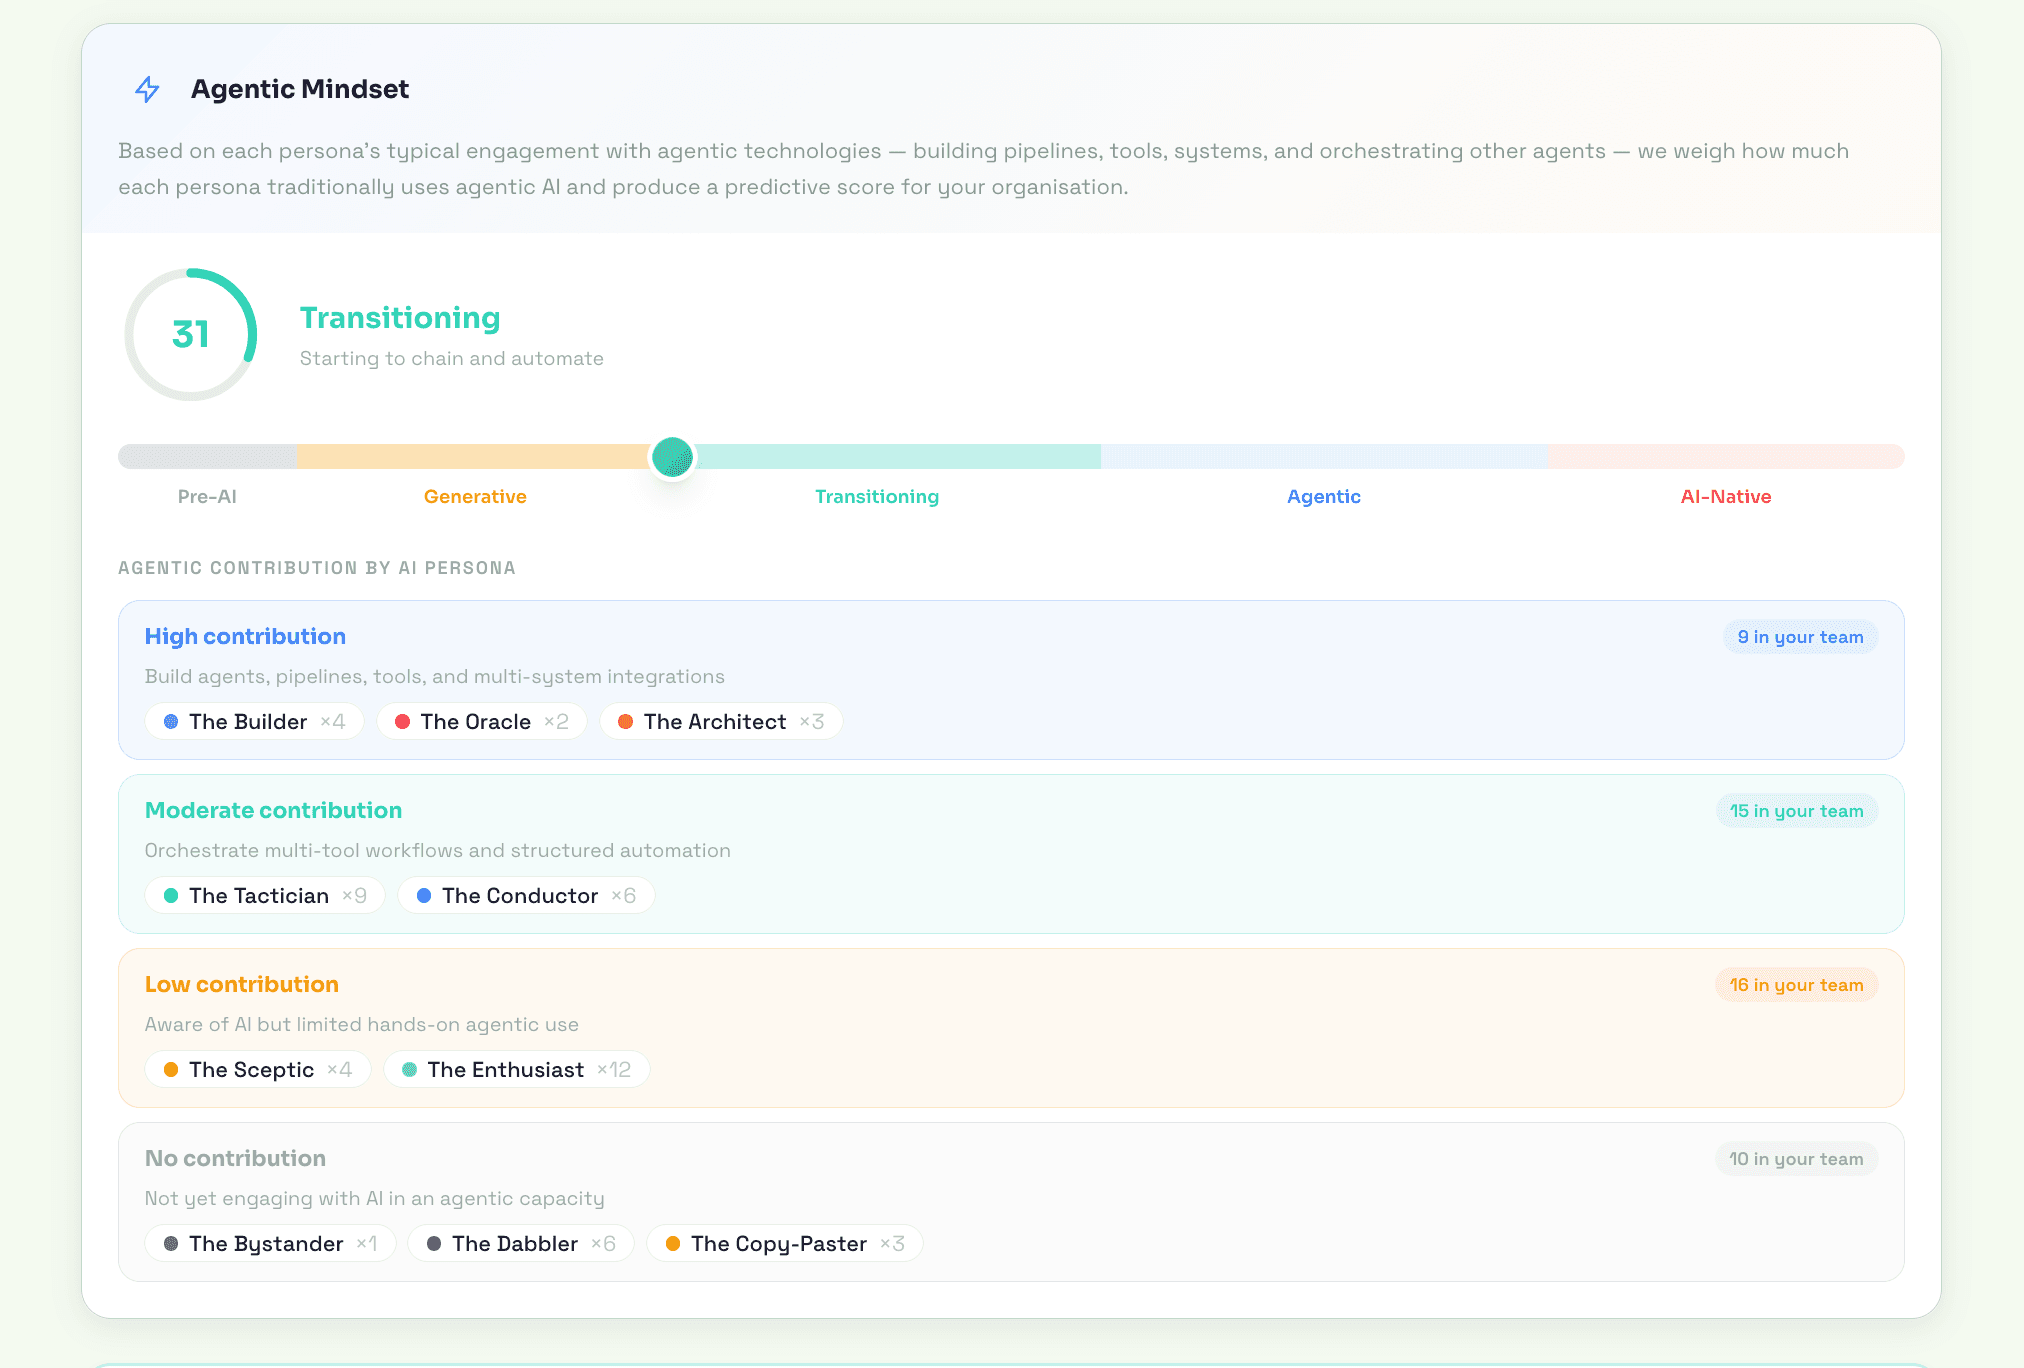Image resolution: width=2024 pixels, height=1368 pixels.
Task: Click the Agentic segment of the bar
Action: (x=1324, y=457)
